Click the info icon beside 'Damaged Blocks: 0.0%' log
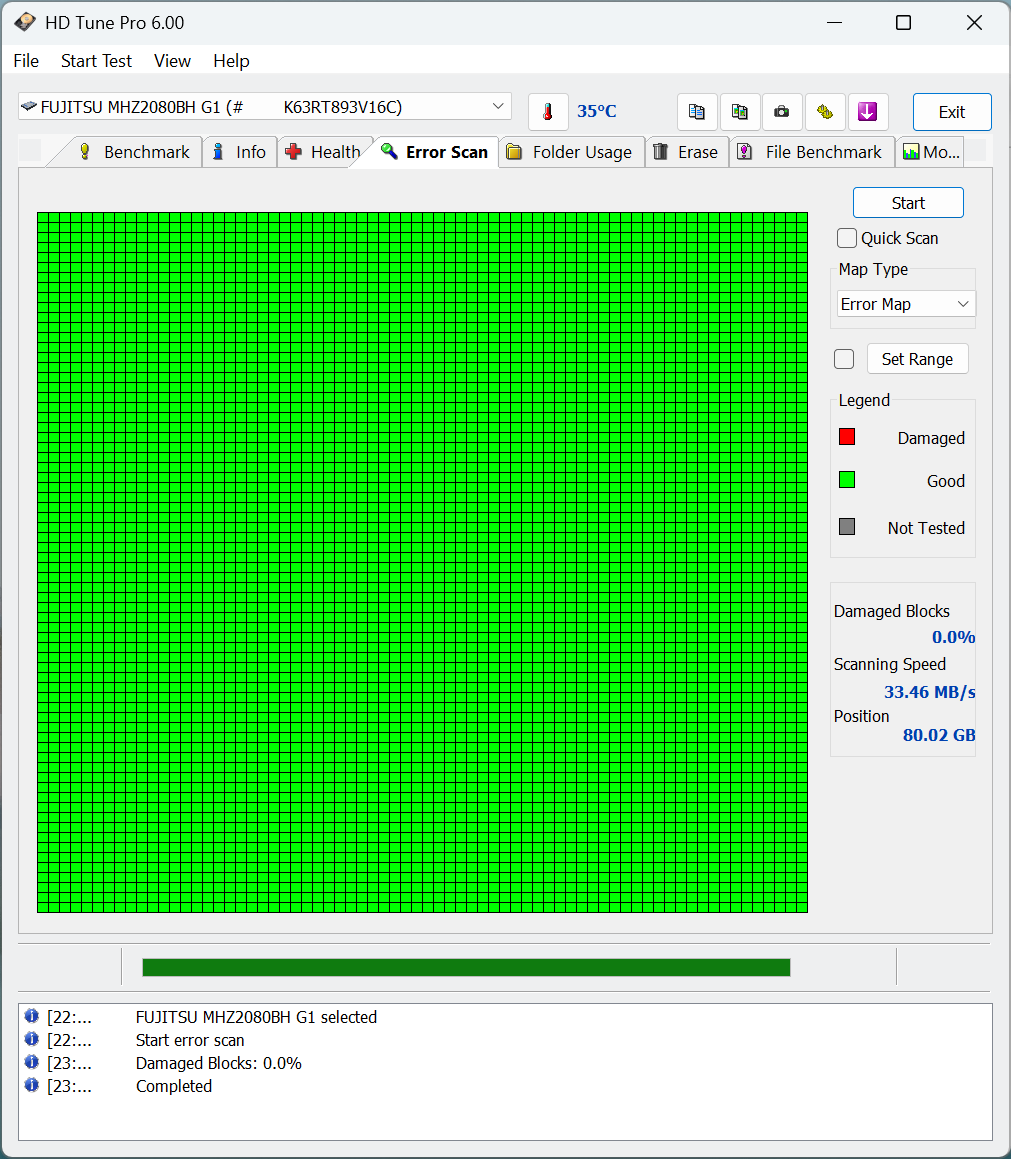 32,1061
